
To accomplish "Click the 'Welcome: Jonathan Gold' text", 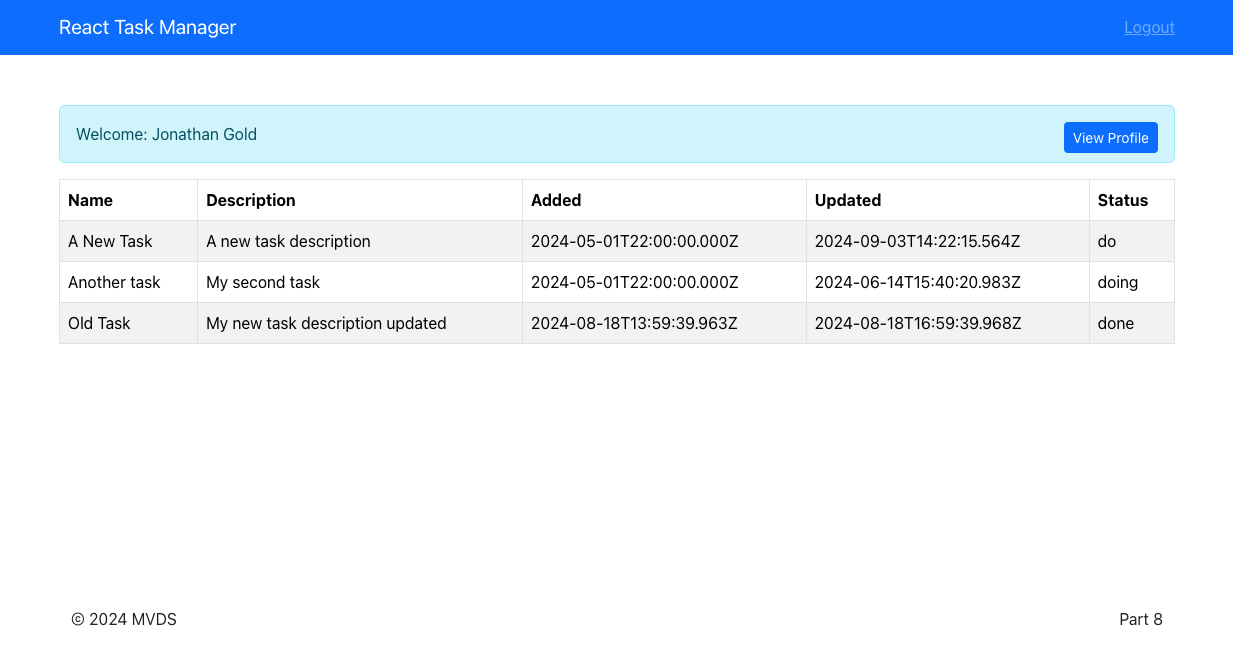I will coord(166,134).
